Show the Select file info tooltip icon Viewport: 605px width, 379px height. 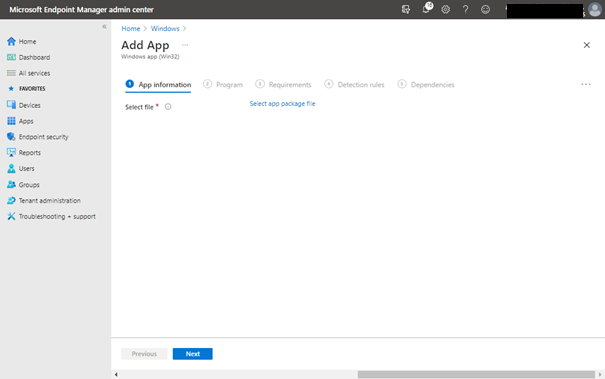click(168, 107)
